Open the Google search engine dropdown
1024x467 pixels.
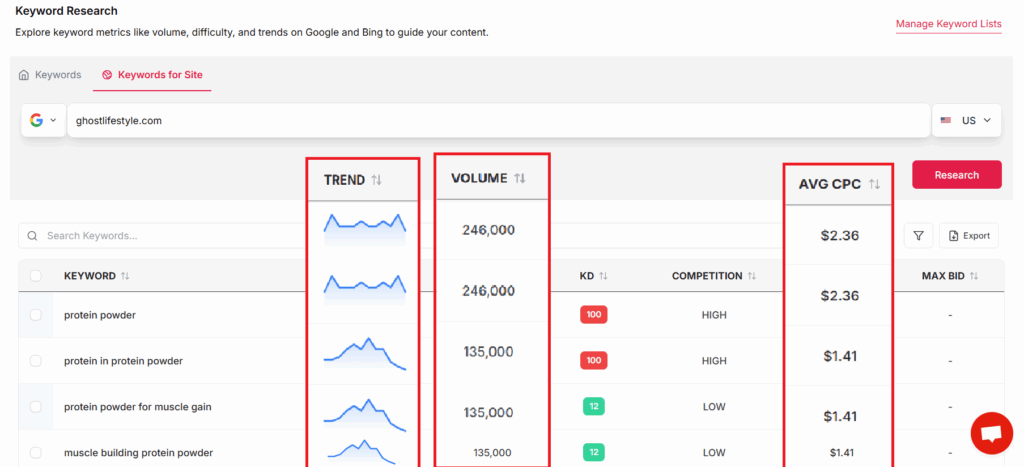pyautogui.click(x=43, y=120)
